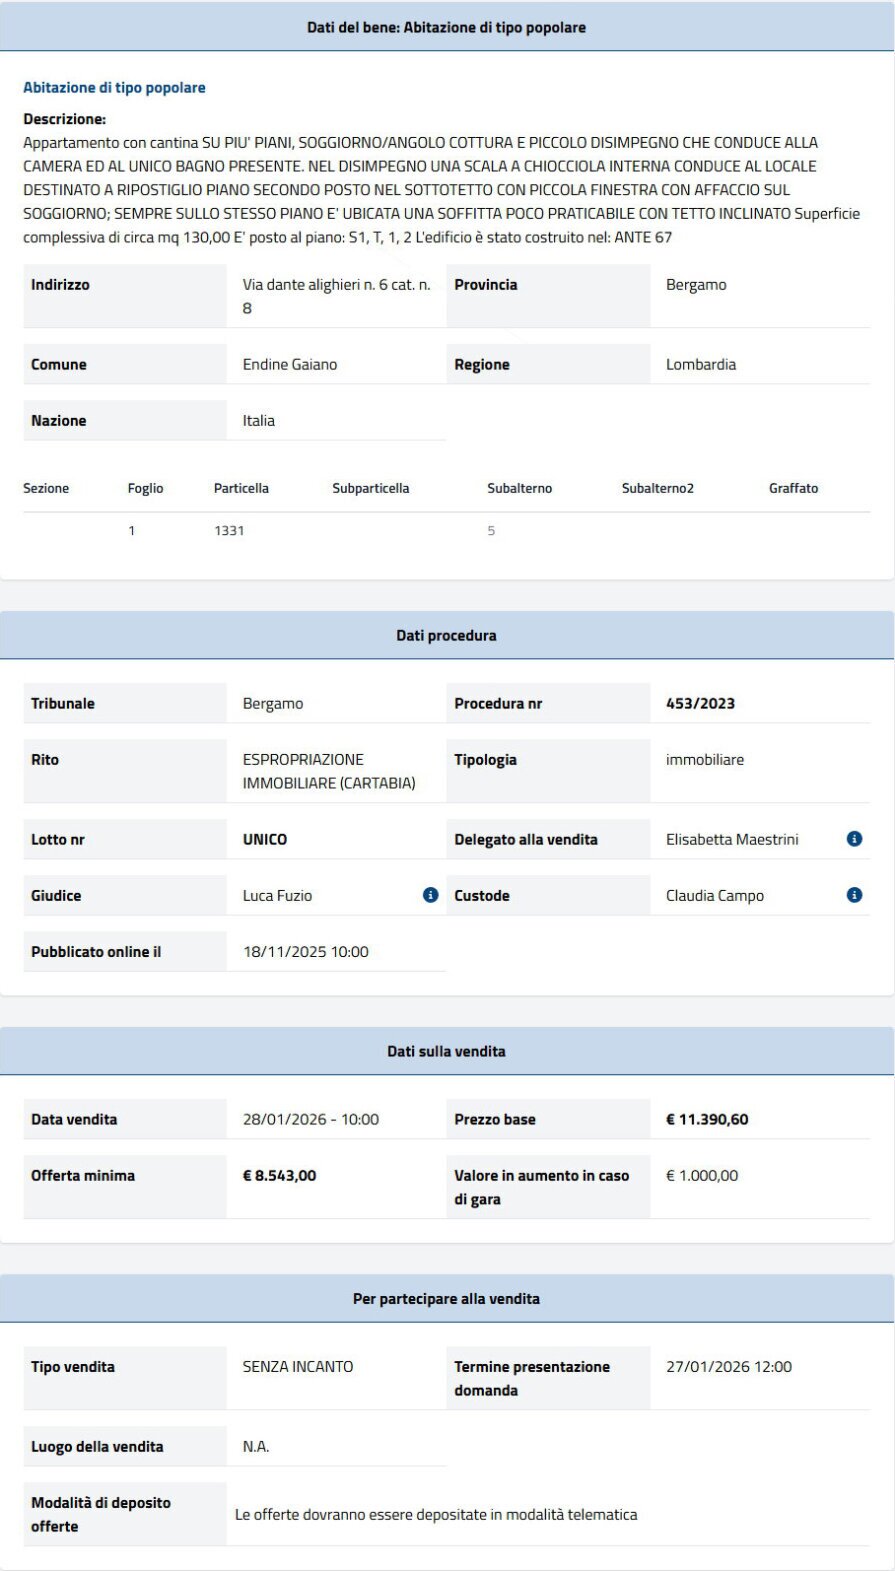This screenshot has height=1571, width=895.
Task: Open info icon next to Luca Fuzio
Action: (x=430, y=895)
